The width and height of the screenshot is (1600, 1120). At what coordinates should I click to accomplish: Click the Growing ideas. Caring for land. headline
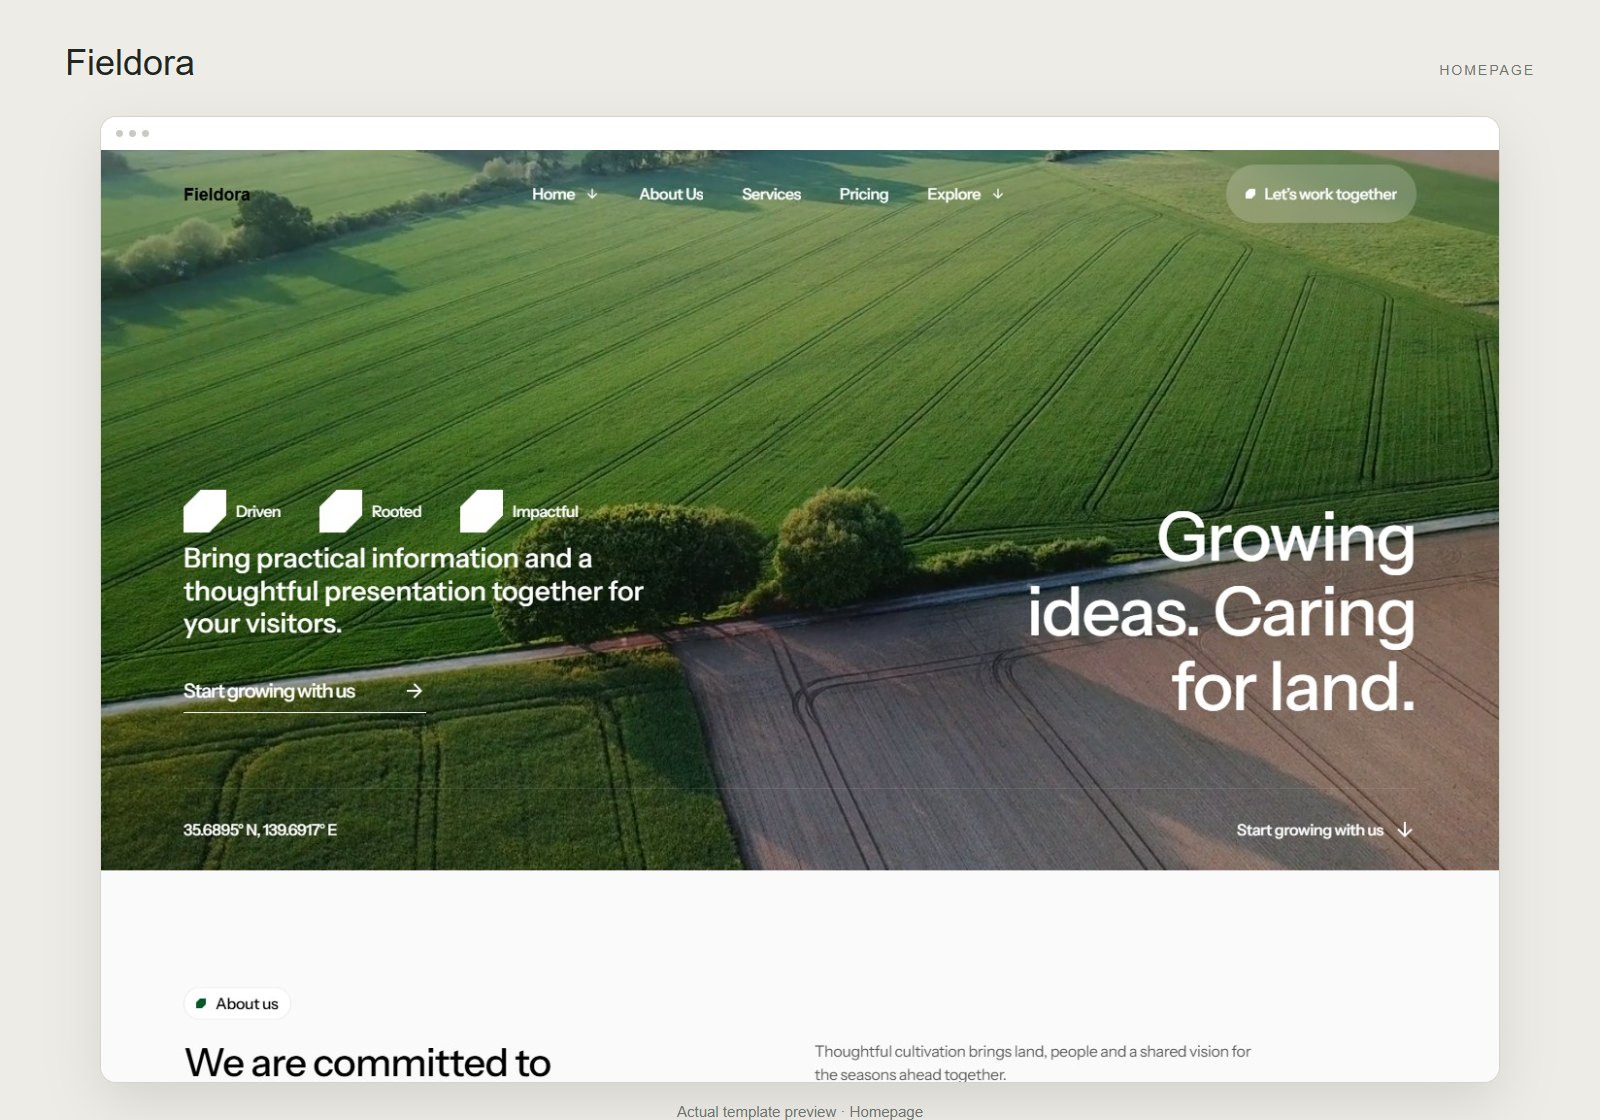(1222, 612)
